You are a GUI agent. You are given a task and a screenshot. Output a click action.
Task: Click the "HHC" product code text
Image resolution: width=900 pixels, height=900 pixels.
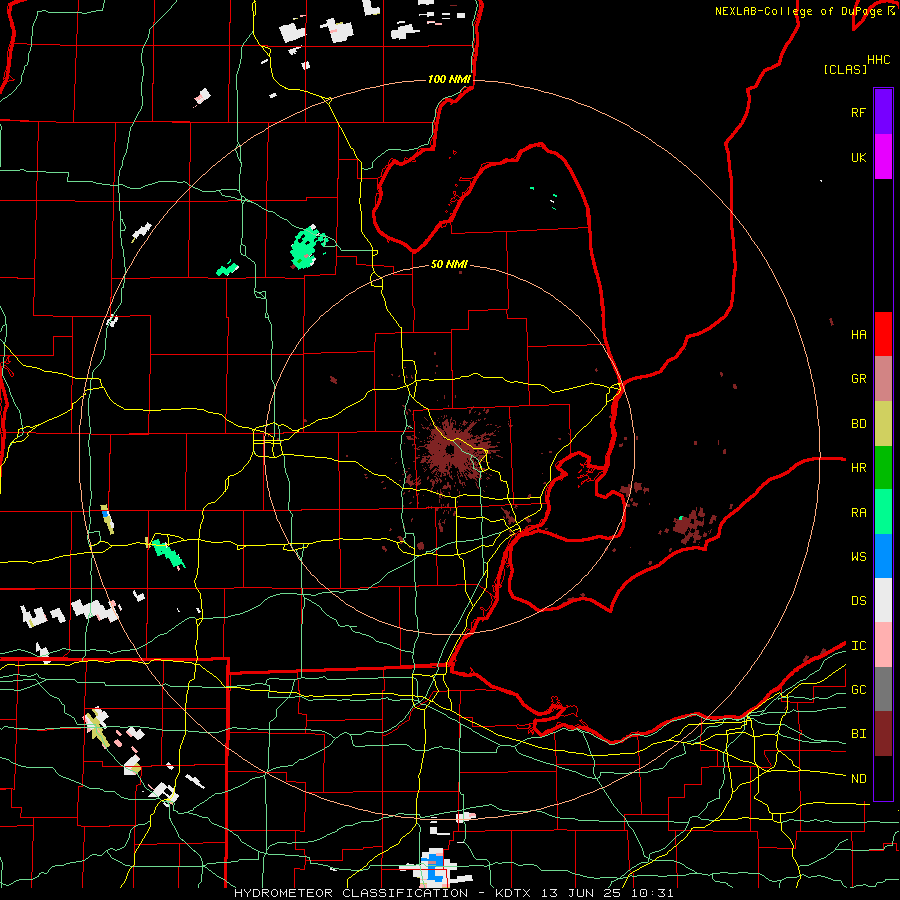coord(878,60)
